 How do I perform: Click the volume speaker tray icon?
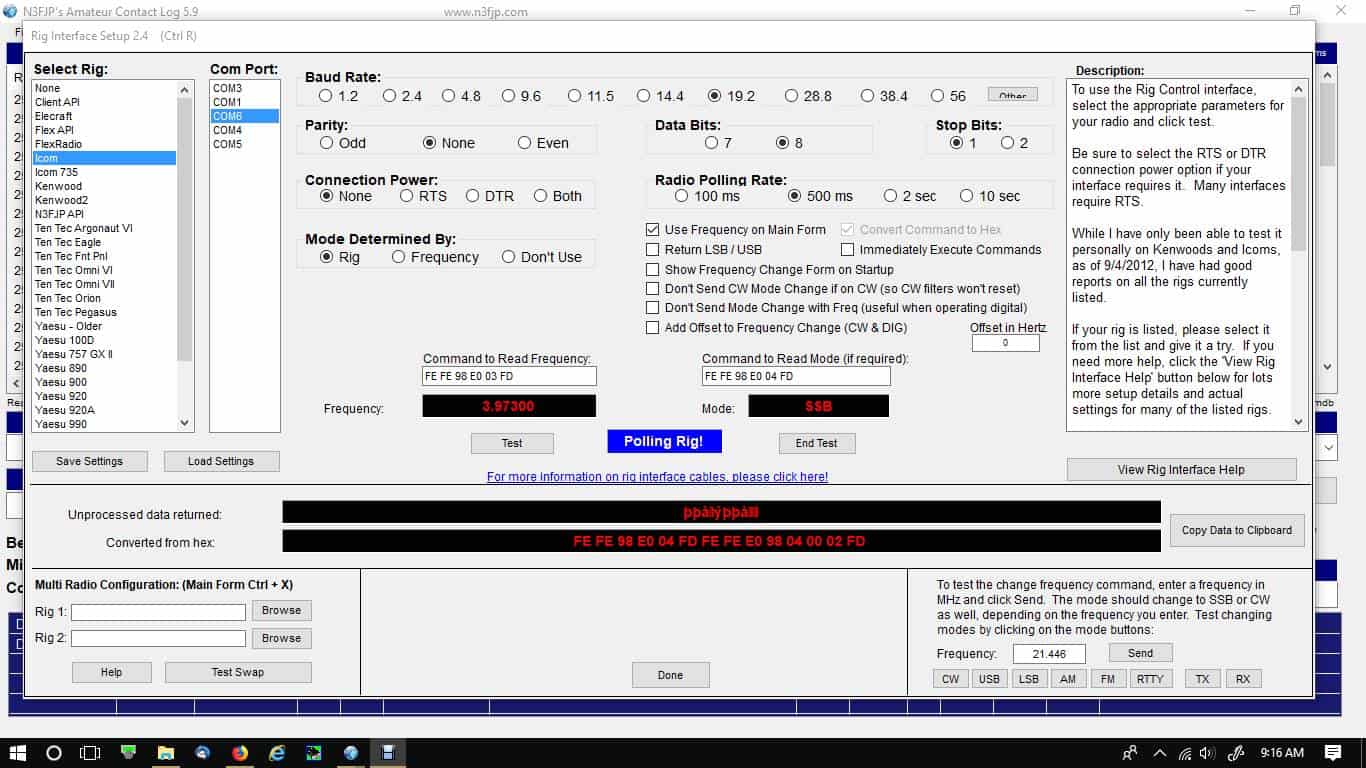(1208, 753)
